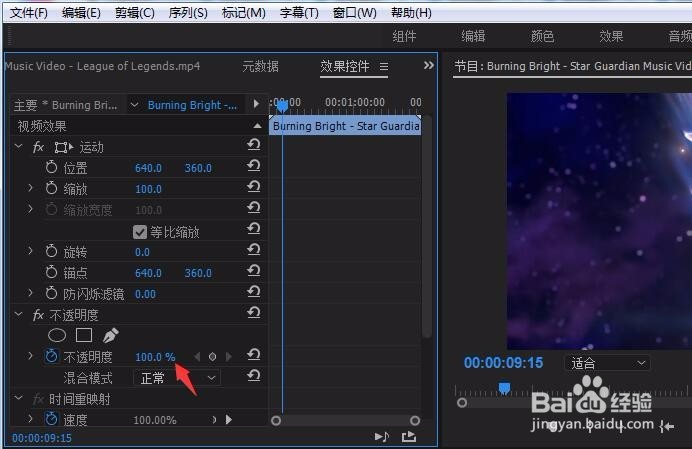Reset the 运动 effect
Screen dimensions: 692x449
(253, 144)
